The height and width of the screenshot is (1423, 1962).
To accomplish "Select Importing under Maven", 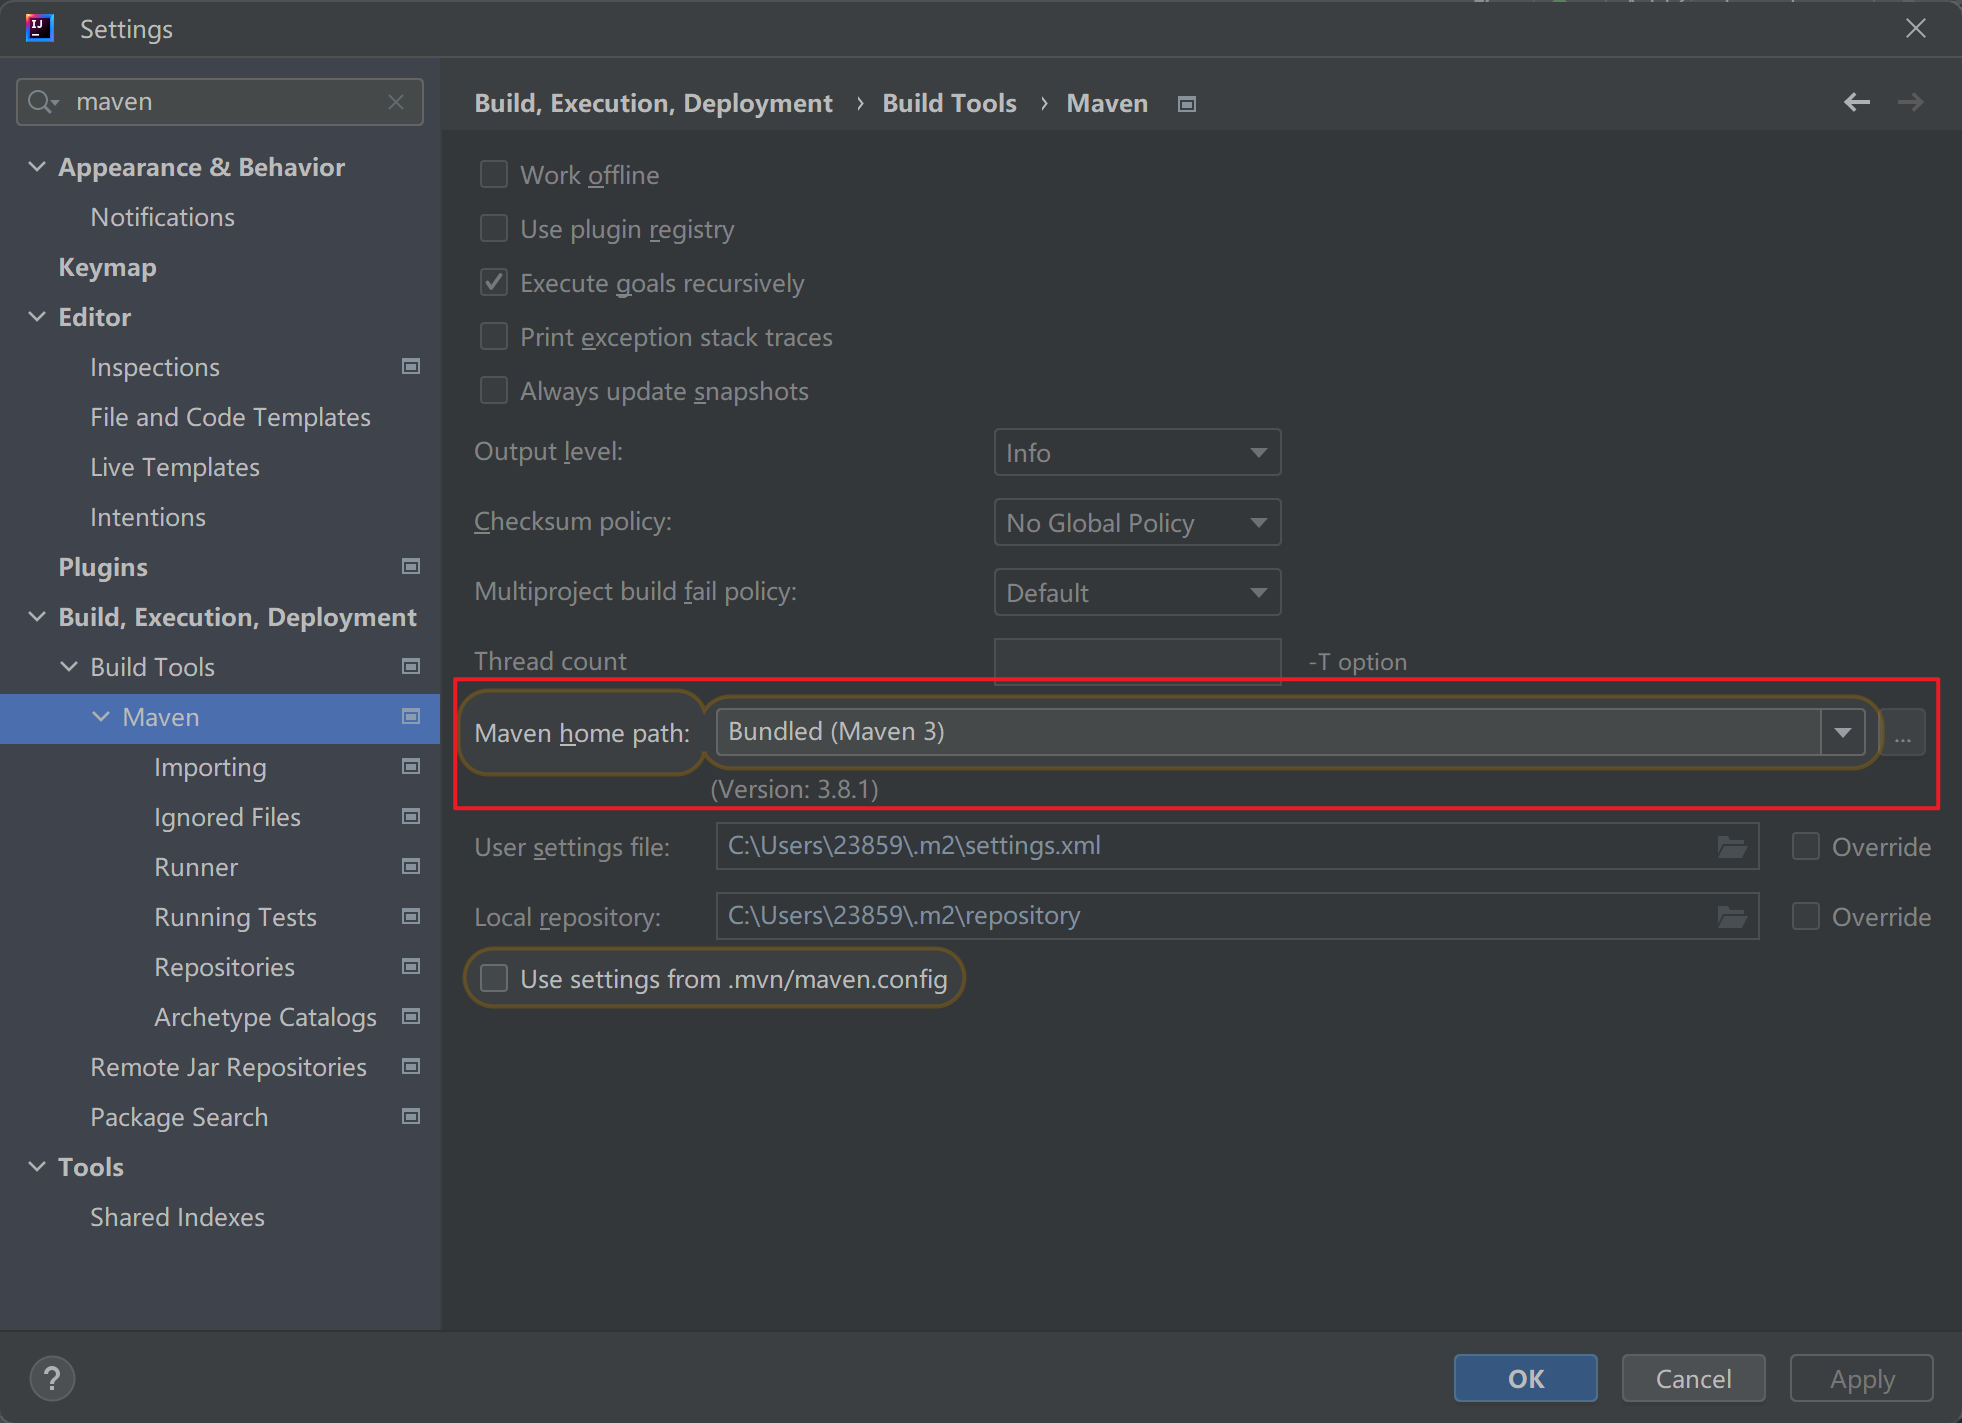I will 210,767.
